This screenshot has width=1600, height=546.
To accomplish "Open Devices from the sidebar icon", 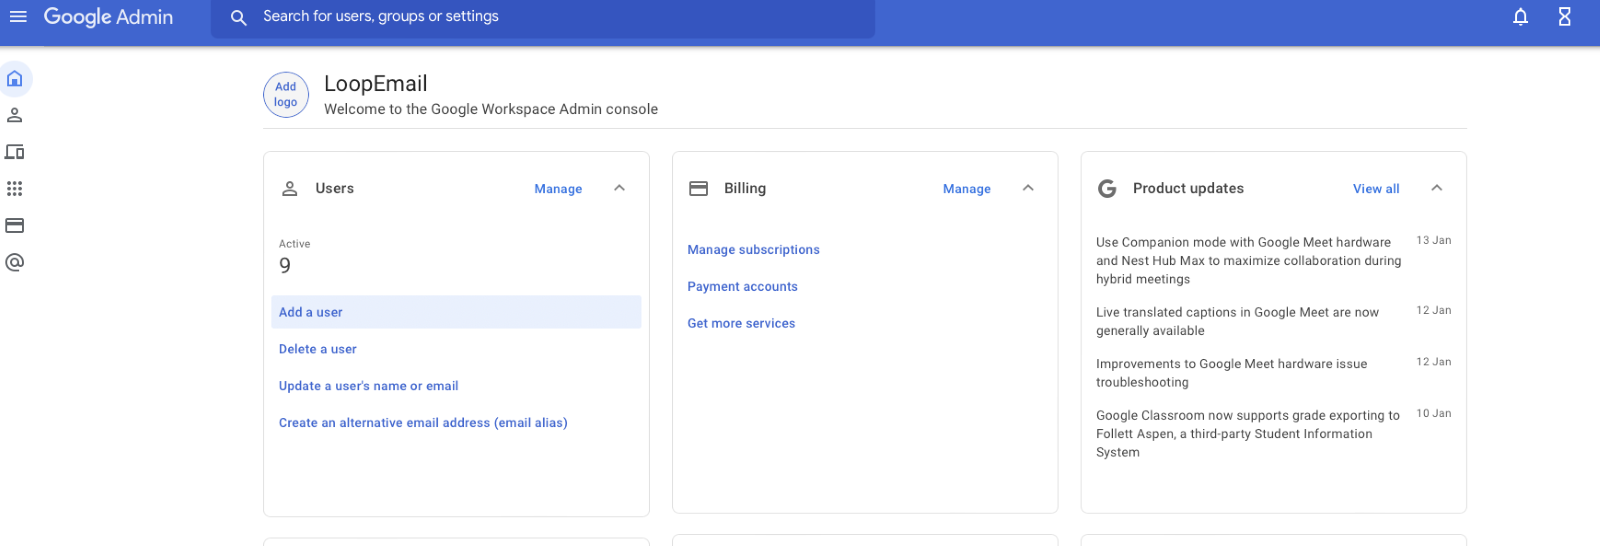I will (x=15, y=152).
